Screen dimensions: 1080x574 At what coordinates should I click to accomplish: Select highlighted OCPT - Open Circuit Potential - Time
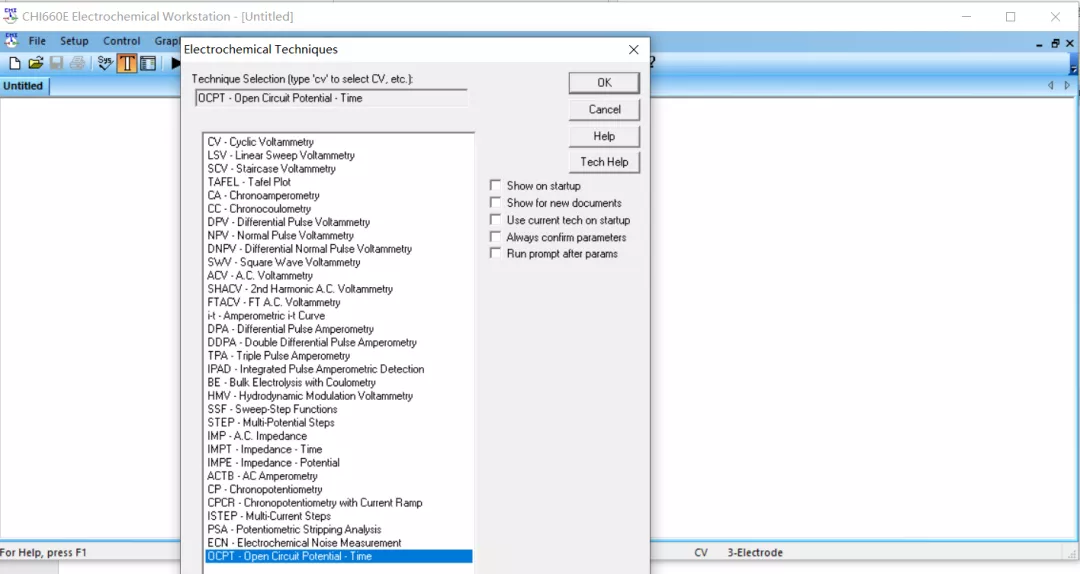tap(339, 556)
